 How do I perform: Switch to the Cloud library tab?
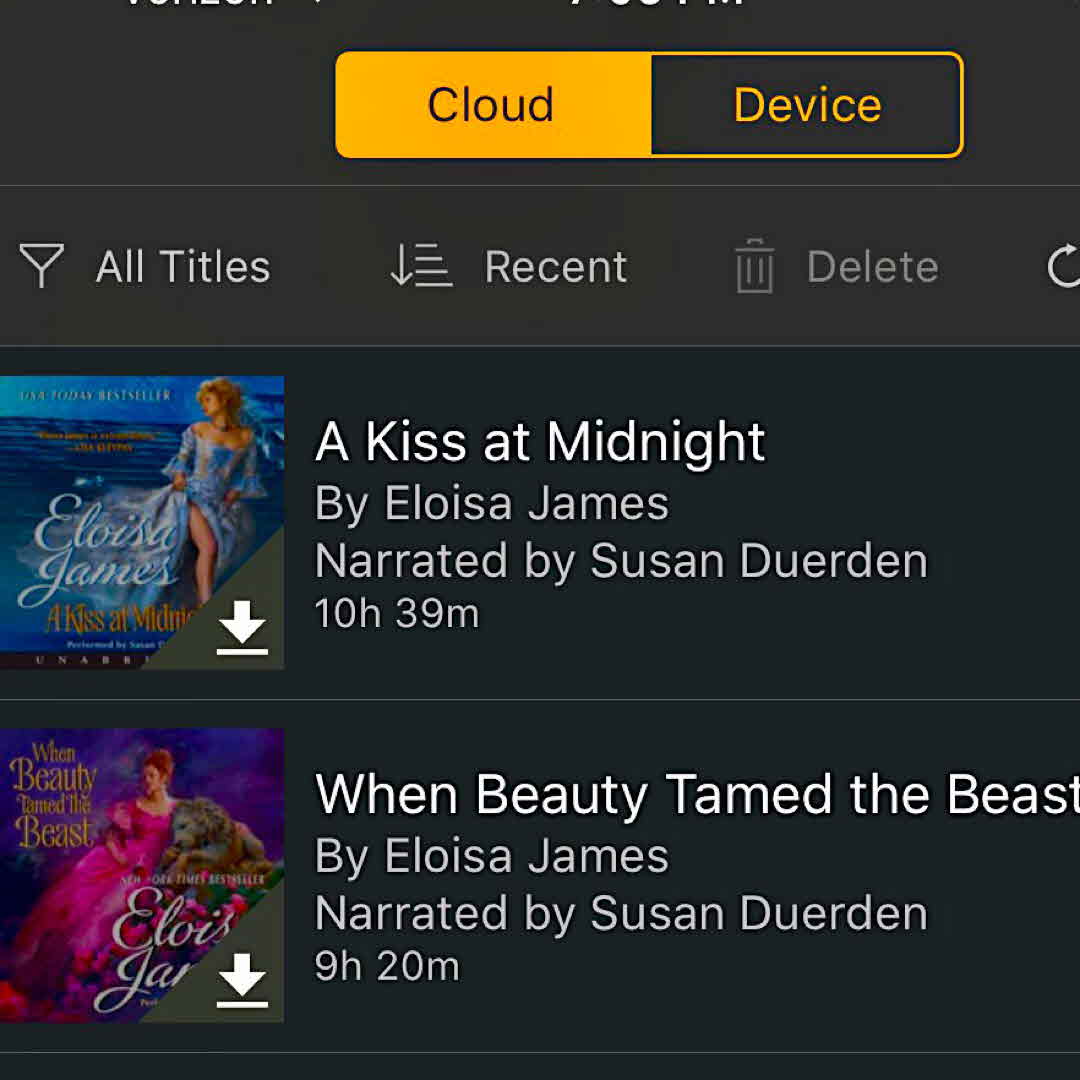[492, 105]
